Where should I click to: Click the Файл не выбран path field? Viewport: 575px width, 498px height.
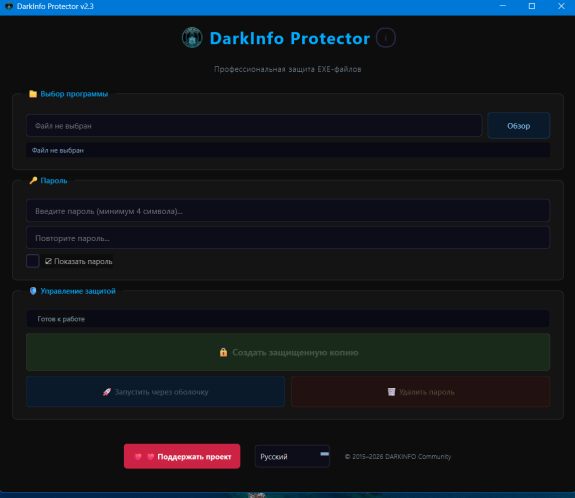(254, 126)
